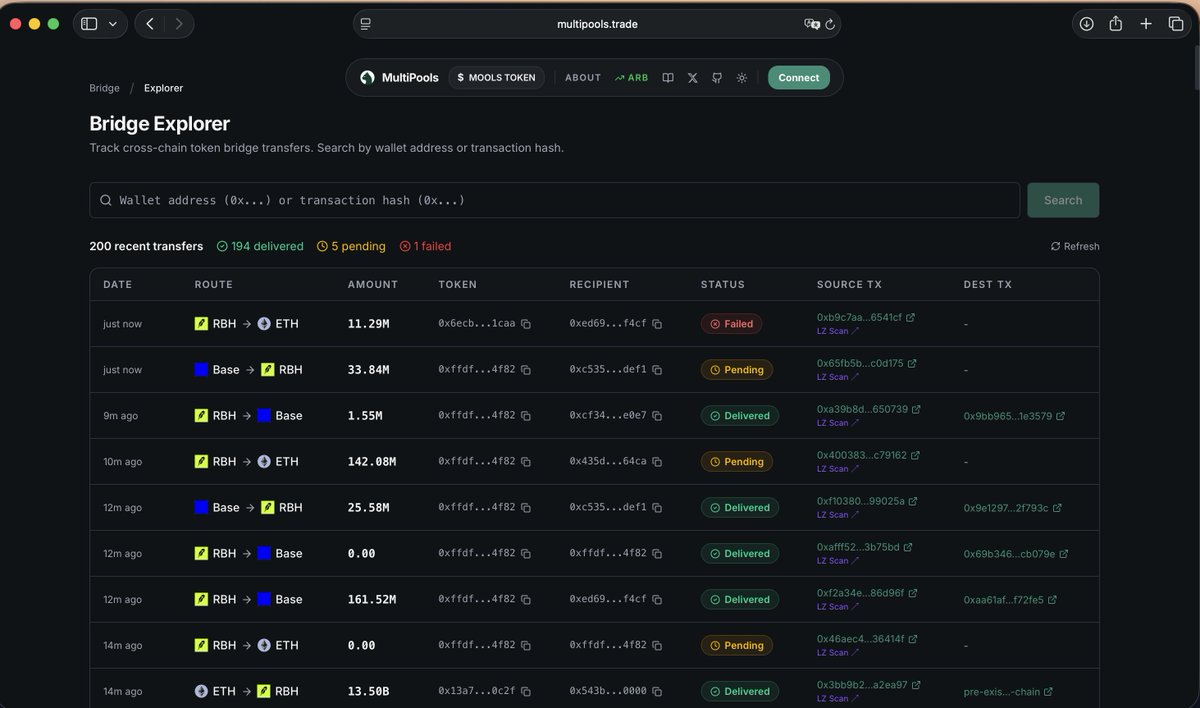Screen dimensions: 1200x708
Task: Open the Safari share icon
Action: [1116, 24]
